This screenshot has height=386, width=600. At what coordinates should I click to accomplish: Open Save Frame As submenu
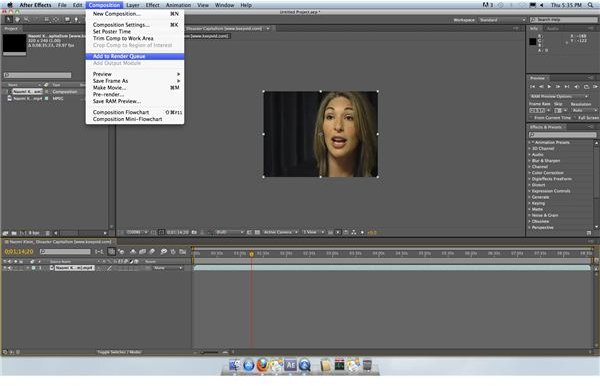pos(135,81)
